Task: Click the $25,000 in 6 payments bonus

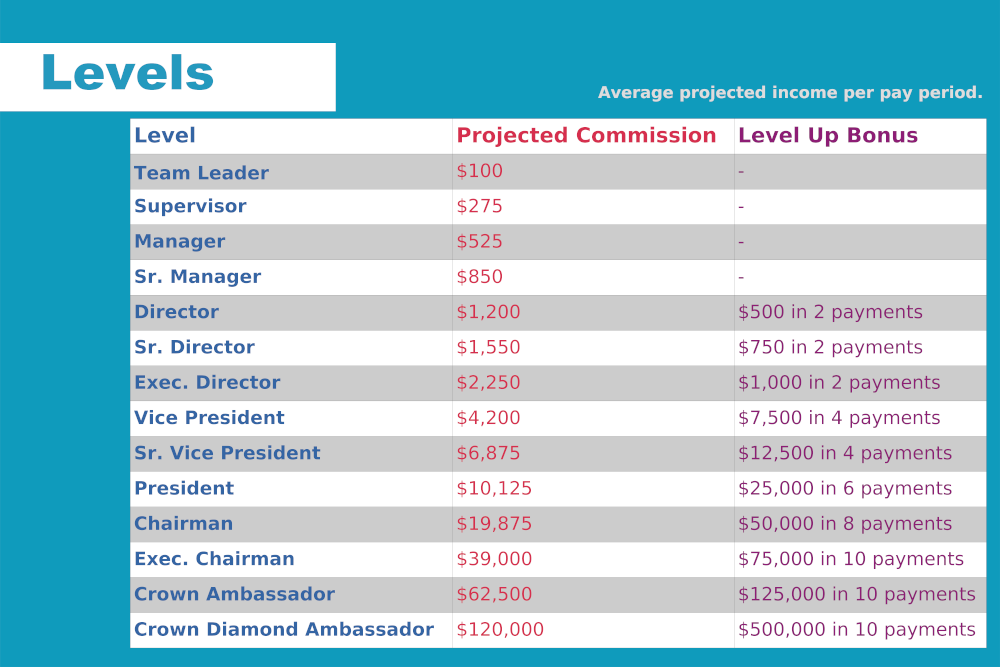Action: (845, 489)
